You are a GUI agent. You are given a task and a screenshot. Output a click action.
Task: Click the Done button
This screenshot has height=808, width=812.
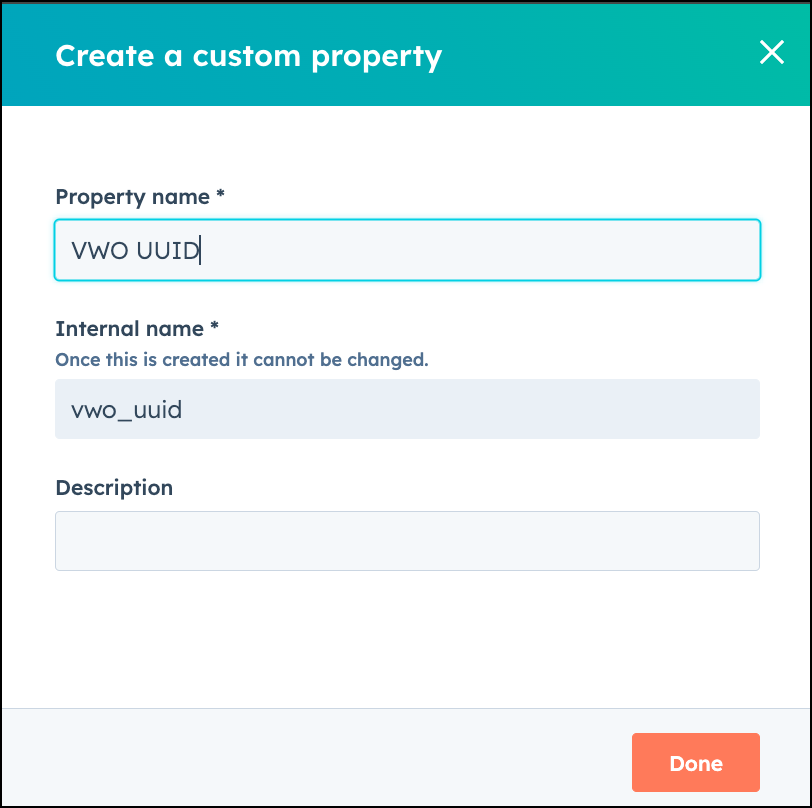695,762
